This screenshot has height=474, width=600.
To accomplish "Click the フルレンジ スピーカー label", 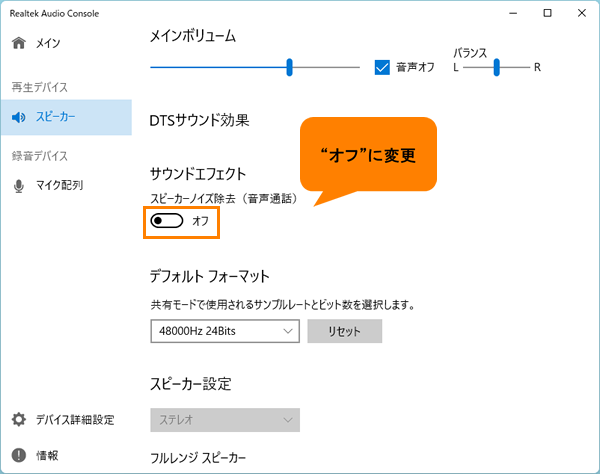I will [x=198, y=458].
